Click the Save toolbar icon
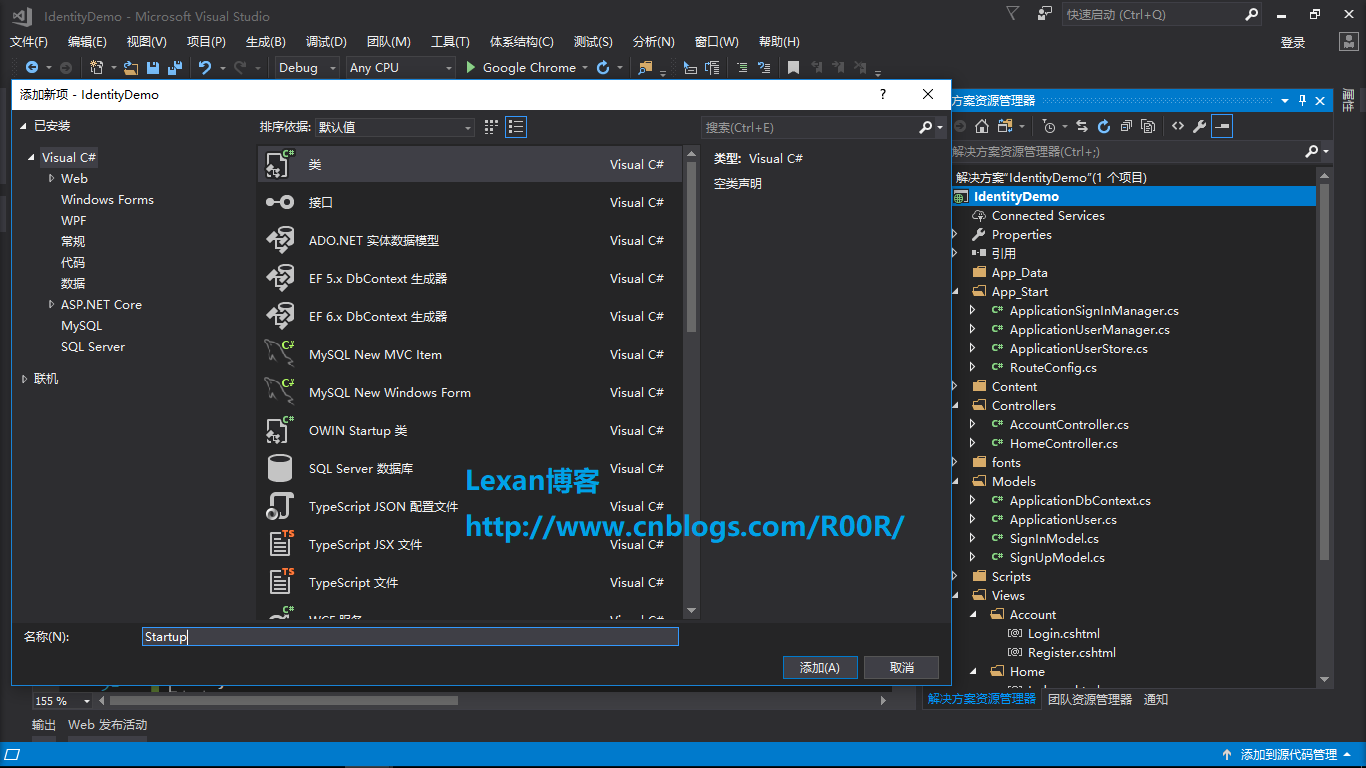Viewport: 1366px width, 768px height. [153, 67]
